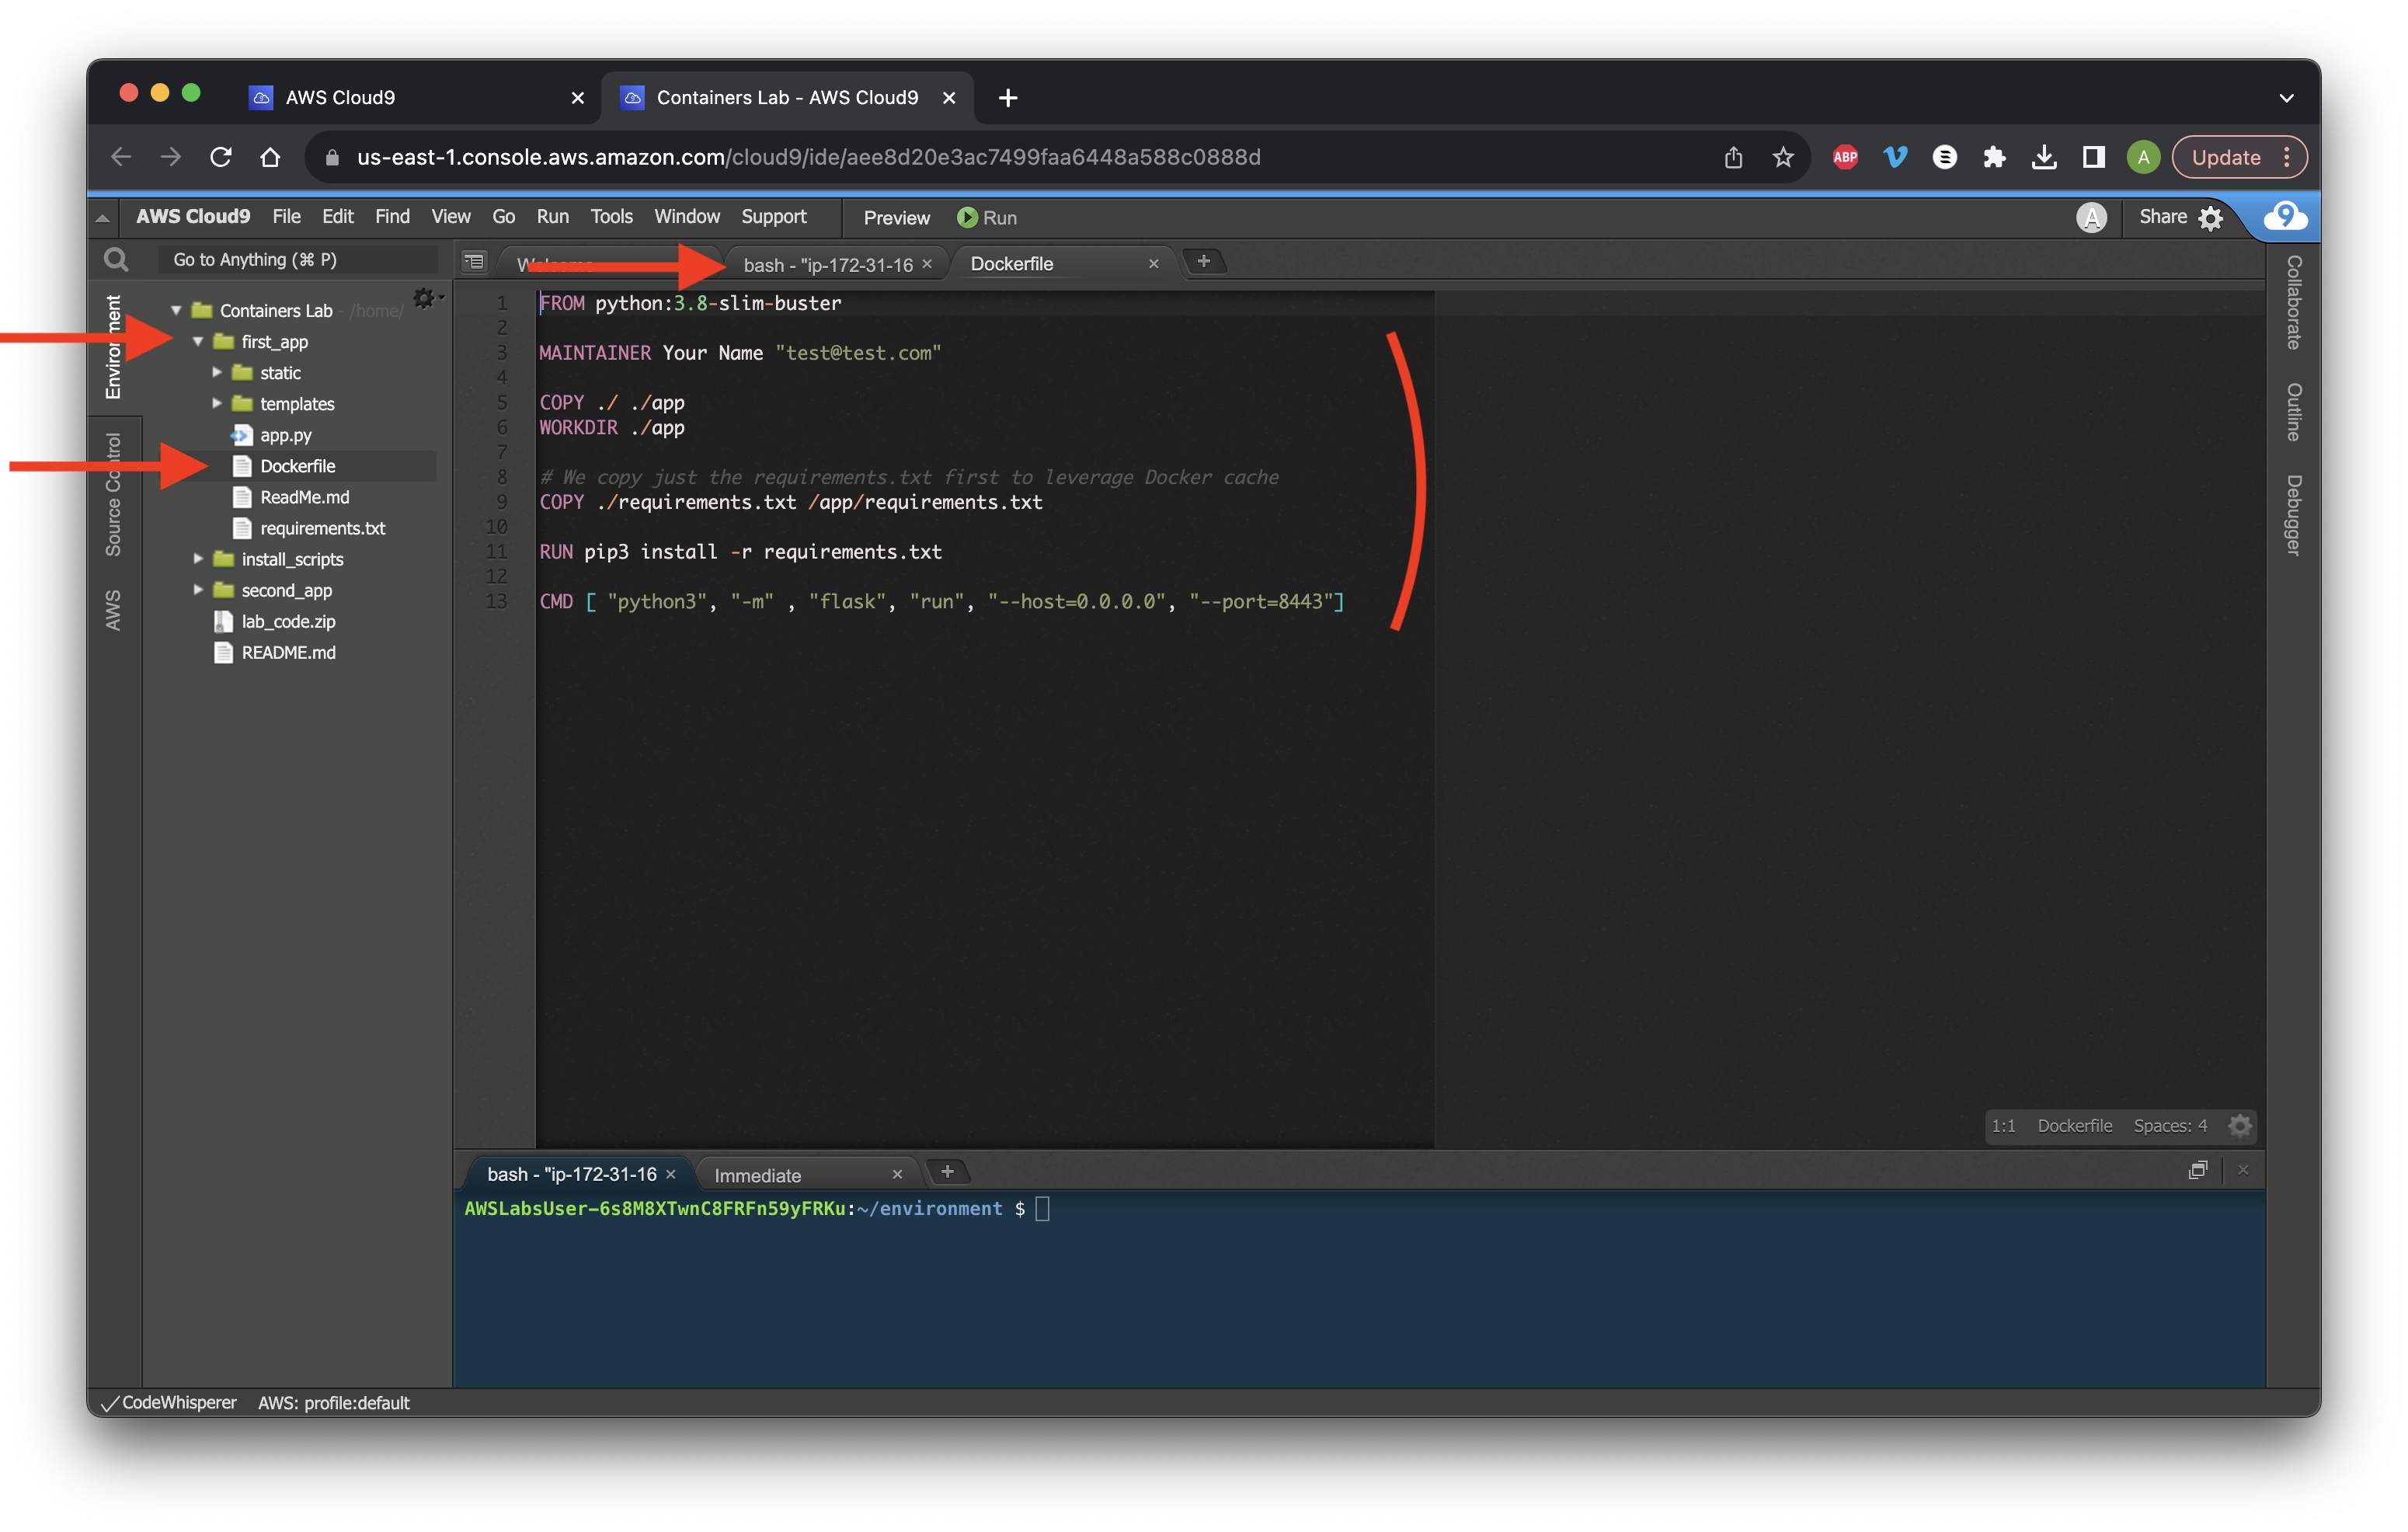Open app.py in the file tree
The width and height of the screenshot is (2408, 1532).
point(286,435)
